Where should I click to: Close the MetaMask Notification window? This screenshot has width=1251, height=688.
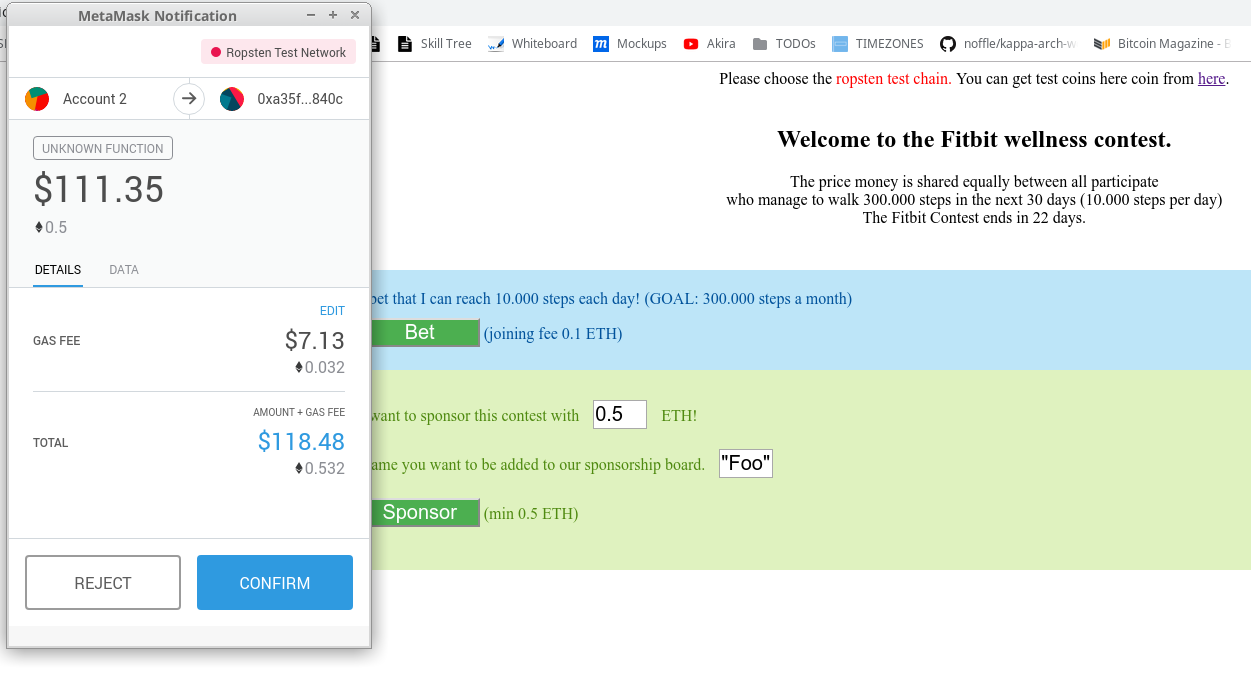355,15
